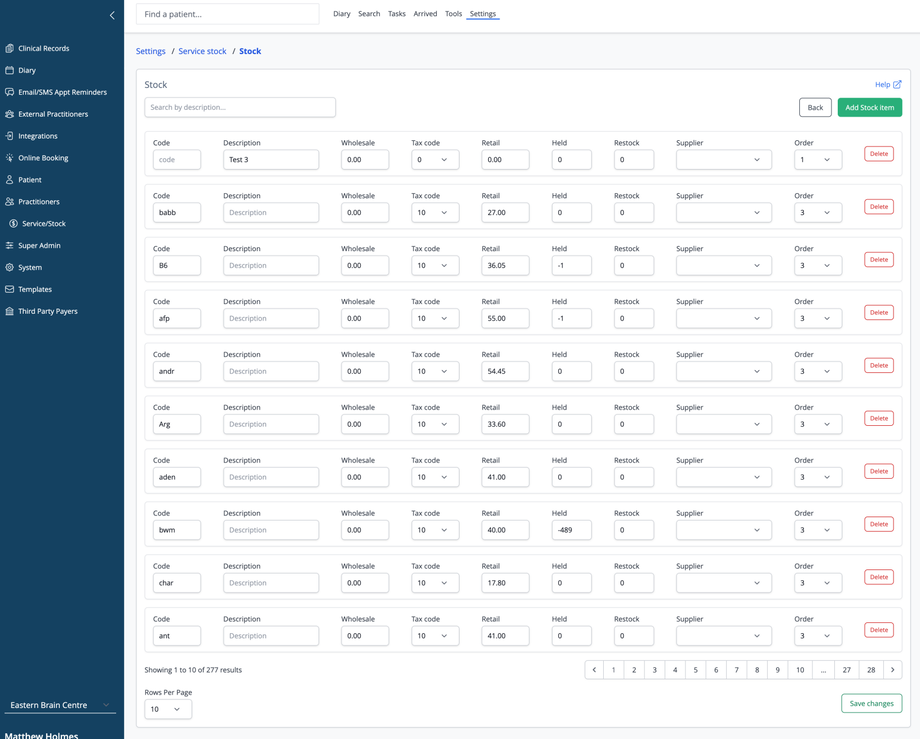
Task: Open the System settings gear icon
Action: [x=10, y=267]
